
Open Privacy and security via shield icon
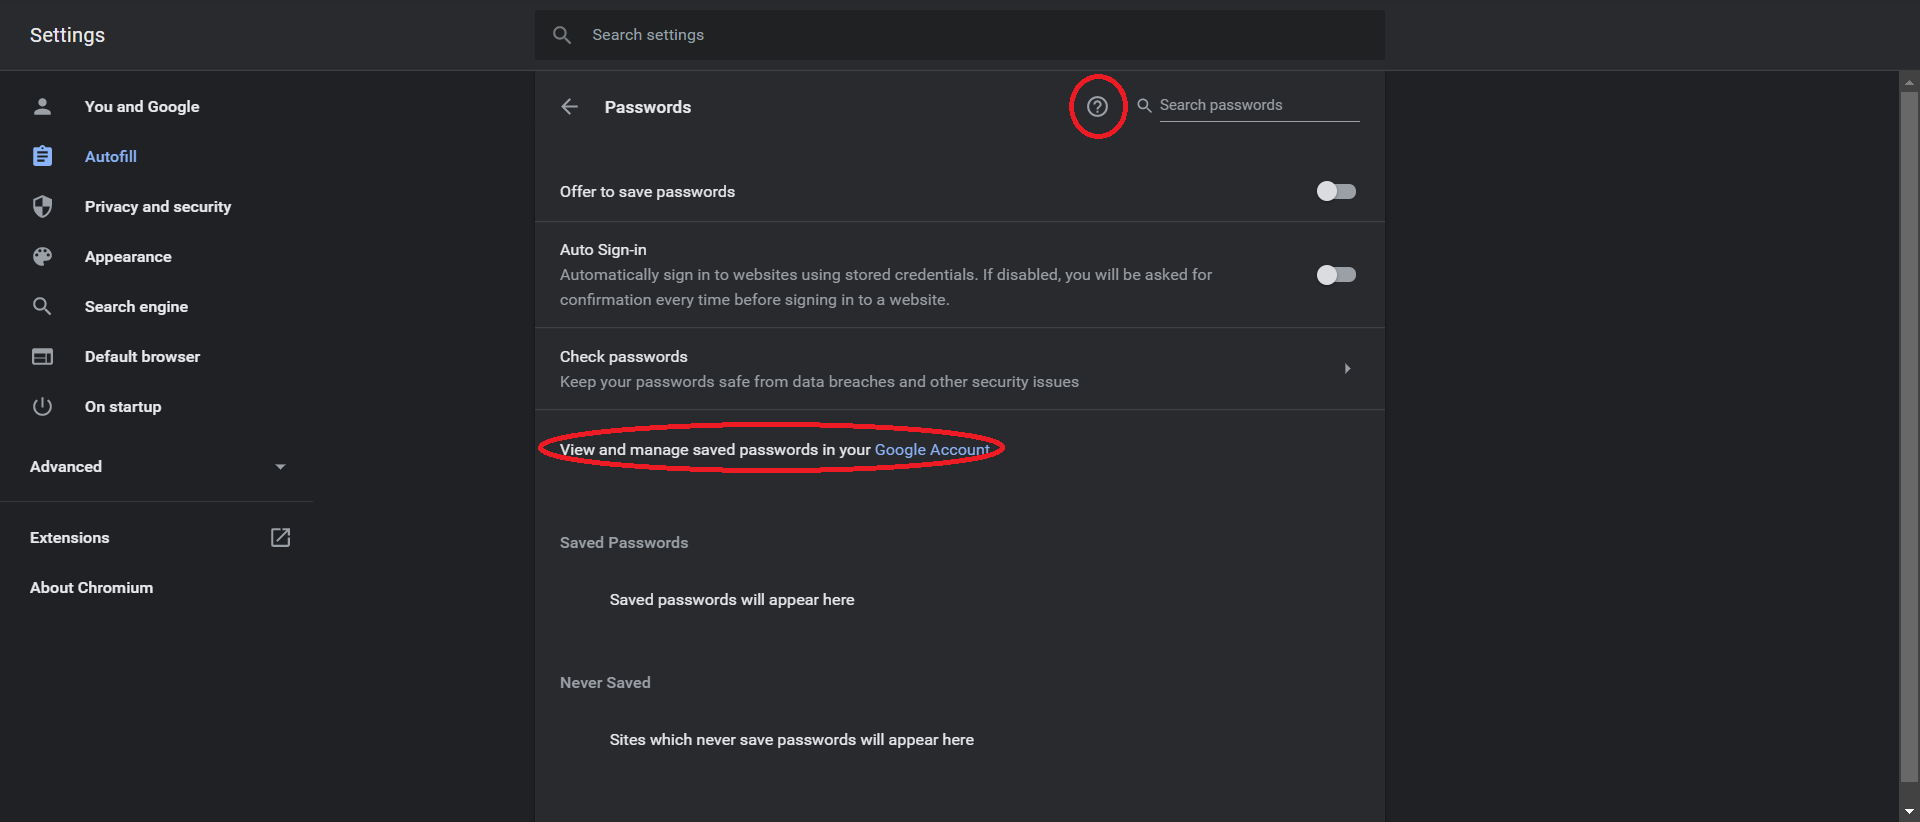coord(42,206)
